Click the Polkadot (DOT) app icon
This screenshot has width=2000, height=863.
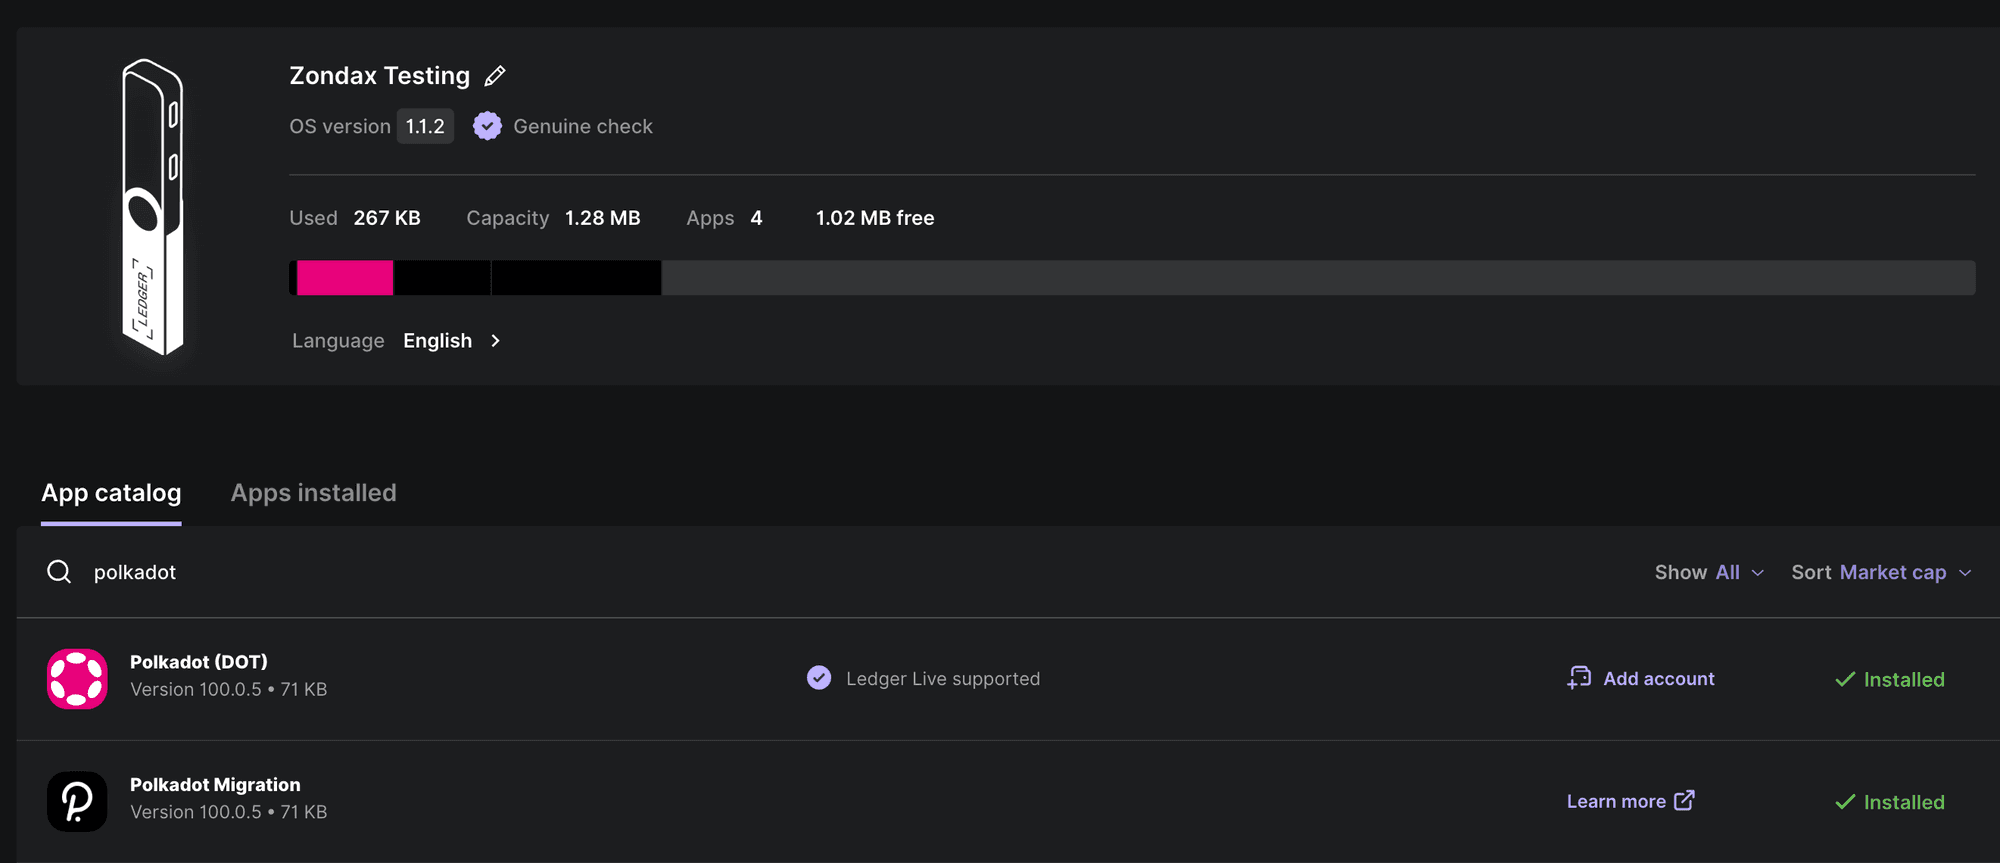click(x=77, y=679)
